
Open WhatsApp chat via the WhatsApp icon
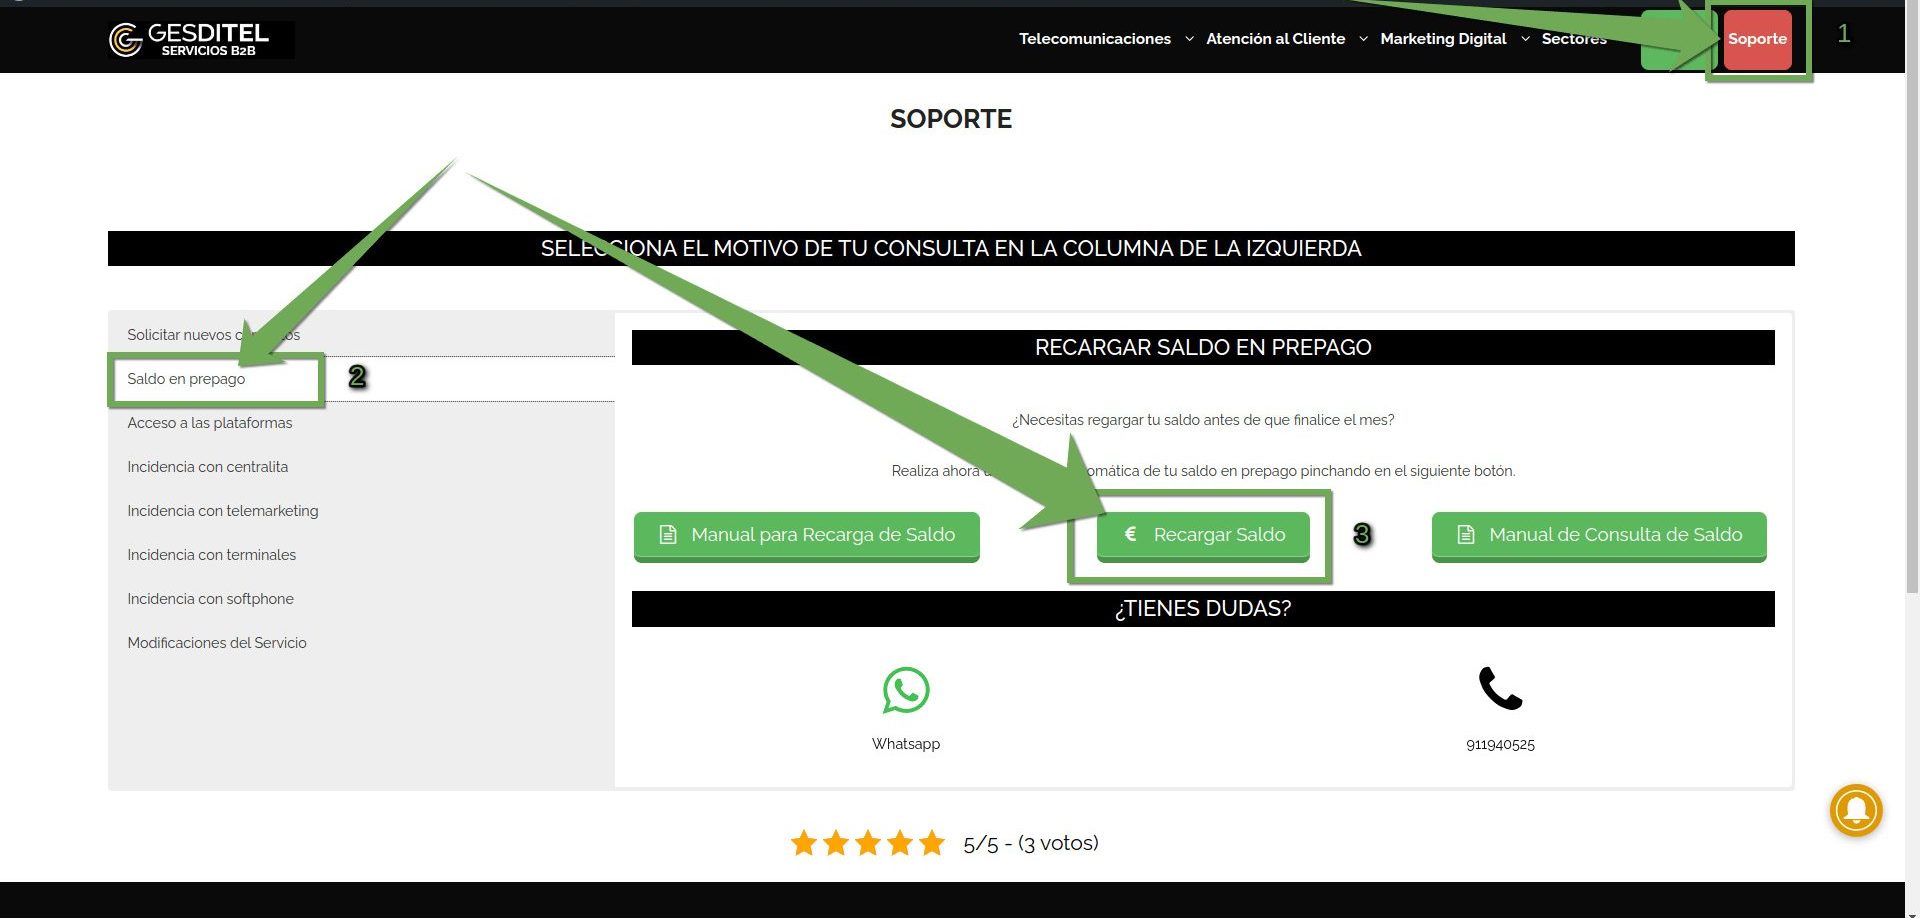click(905, 690)
